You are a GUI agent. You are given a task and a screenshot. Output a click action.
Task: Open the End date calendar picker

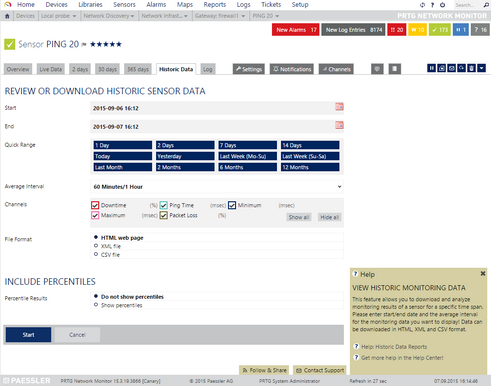339,125
